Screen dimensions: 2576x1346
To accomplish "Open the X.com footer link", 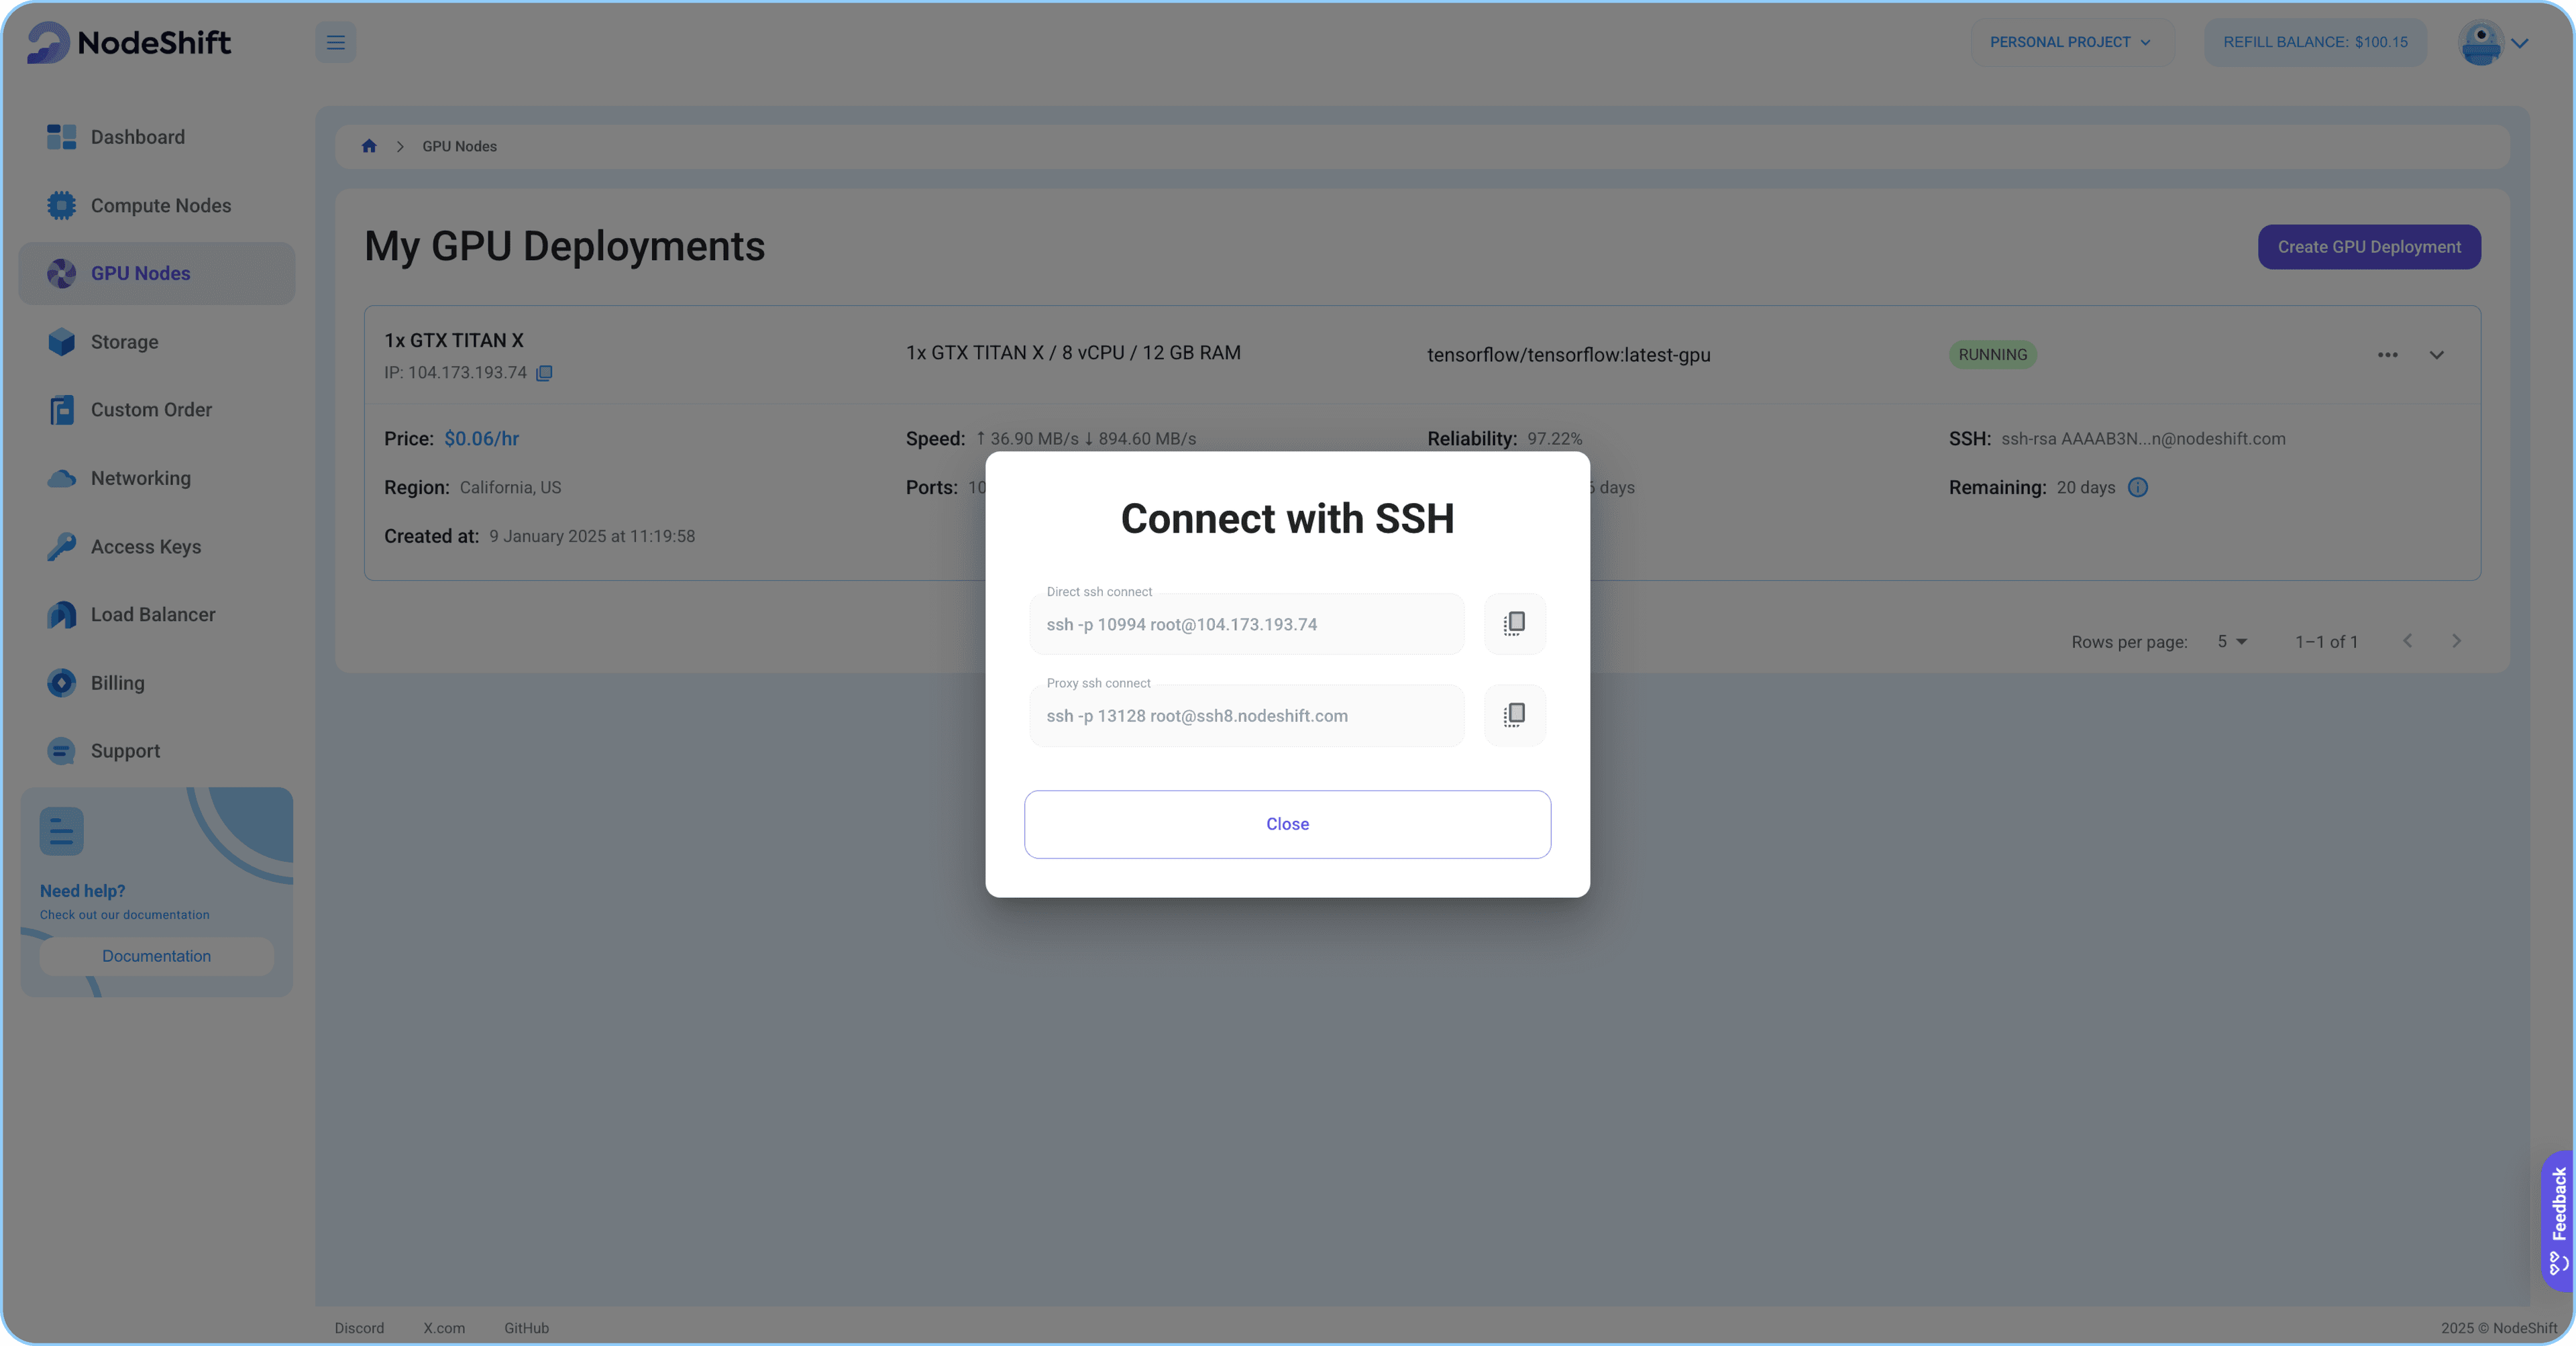I will [x=444, y=1328].
